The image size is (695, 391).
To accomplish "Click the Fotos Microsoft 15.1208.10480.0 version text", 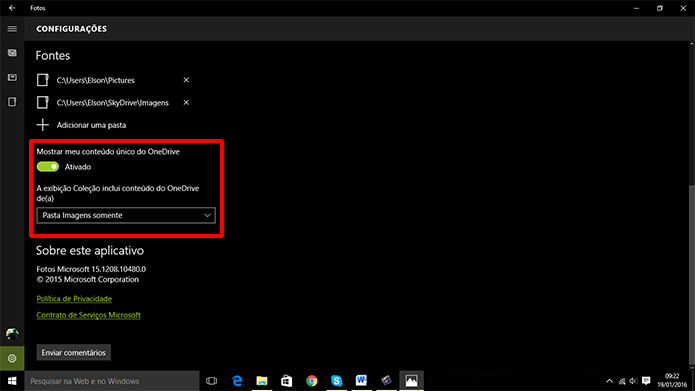I will 91,269.
